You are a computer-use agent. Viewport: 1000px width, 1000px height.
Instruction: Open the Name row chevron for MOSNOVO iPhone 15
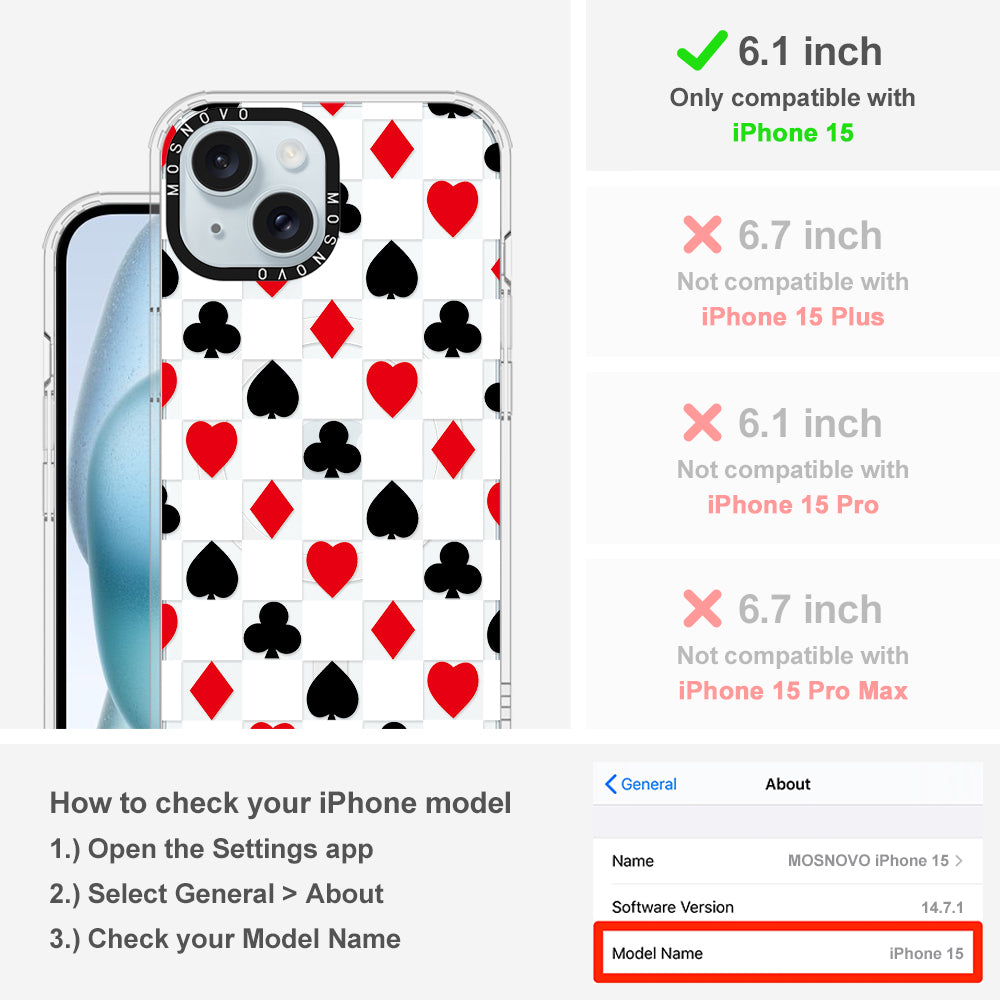click(x=959, y=860)
